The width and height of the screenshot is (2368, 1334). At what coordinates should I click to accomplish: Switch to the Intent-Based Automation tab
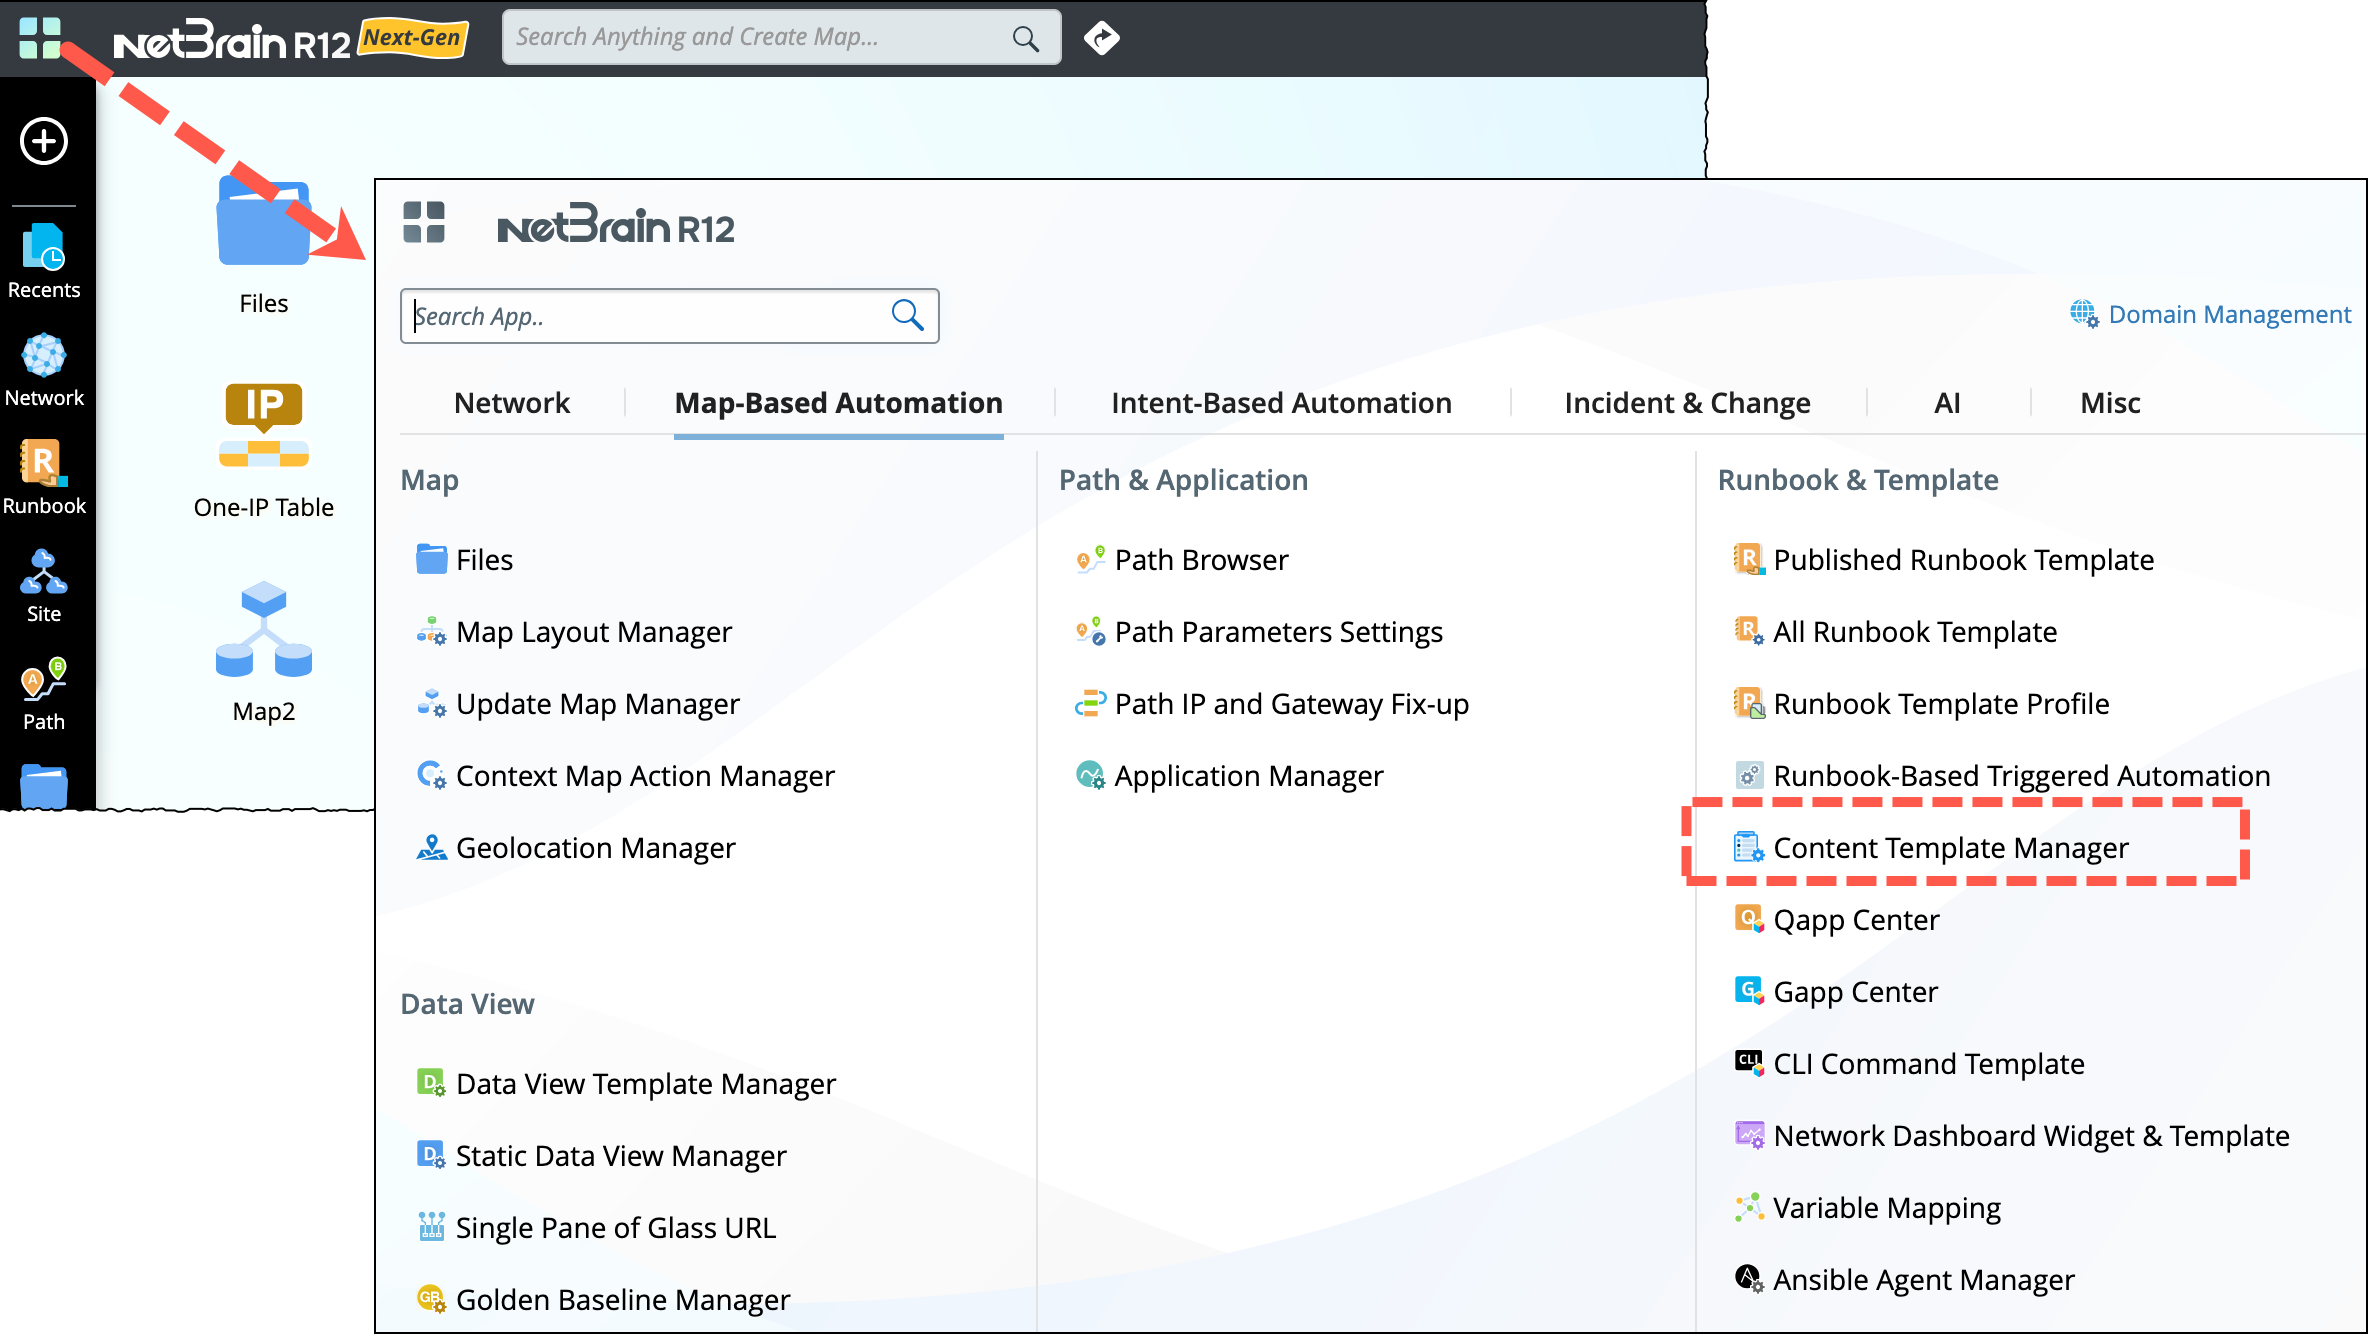pyautogui.click(x=1281, y=403)
